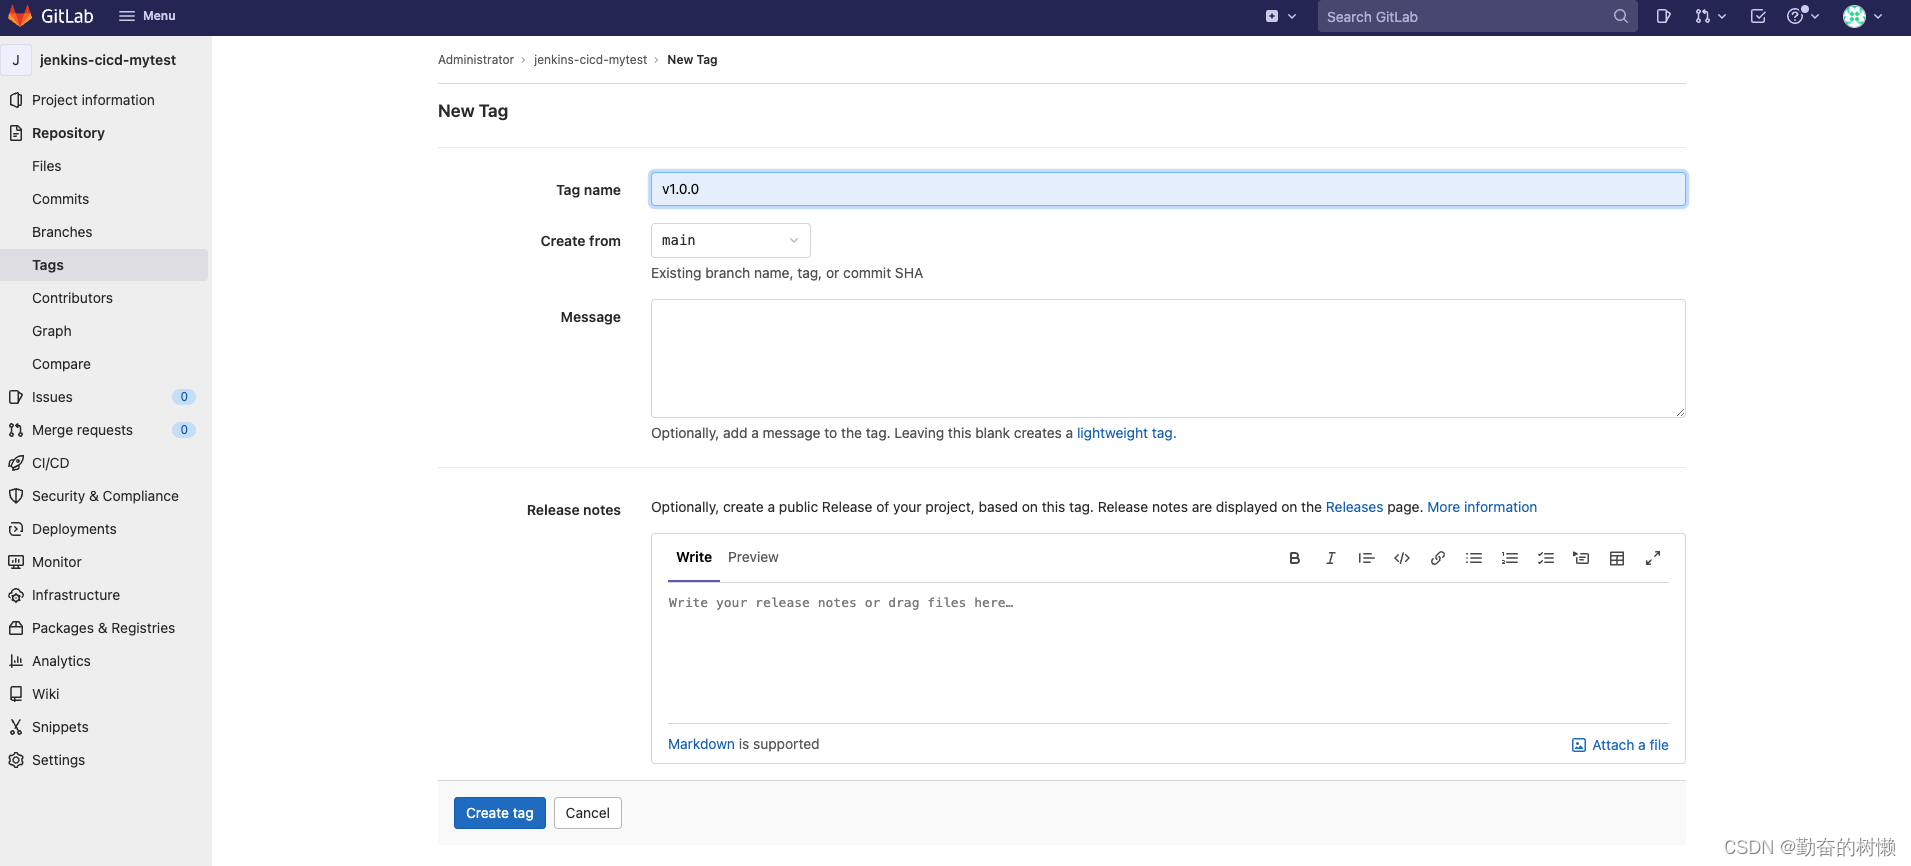Image resolution: width=1911 pixels, height=866 pixels.
Task: Open the To-Do list icon
Action: [1758, 16]
